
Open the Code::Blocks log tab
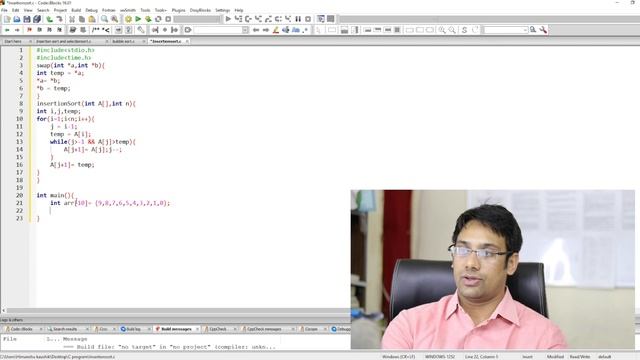(x=22, y=329)
